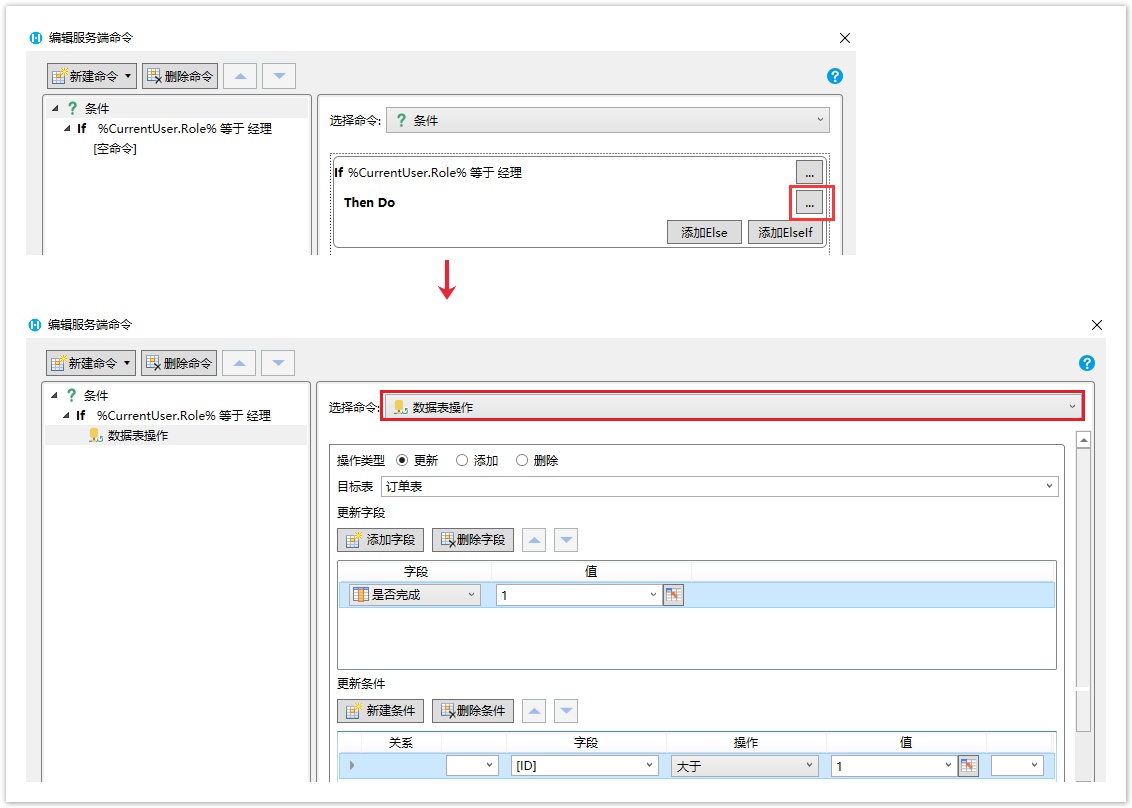This screenshot has width=1132, height=808.
Task: Click the vertical scrollbar up arrow
Action: pyautogui.click(x=1083, y=440)
